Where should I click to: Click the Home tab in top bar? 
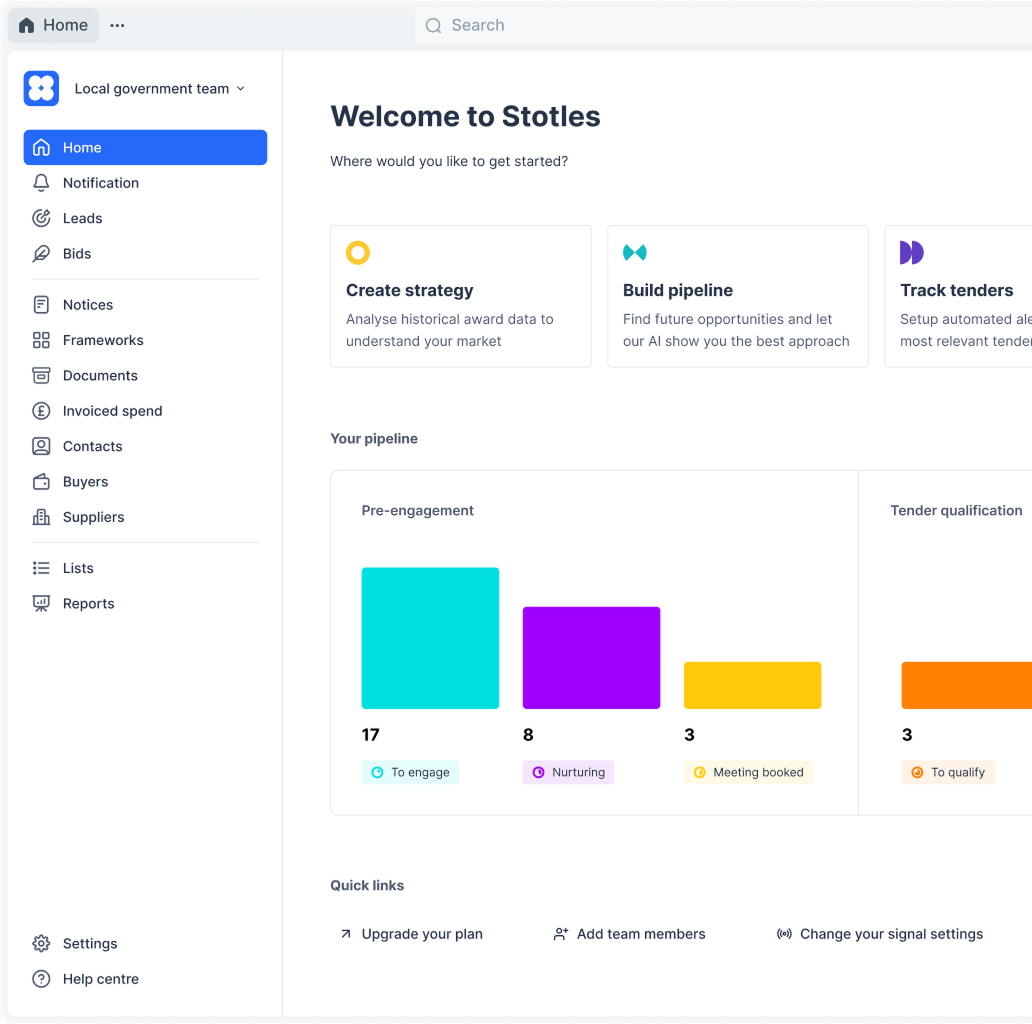point(53,26)
